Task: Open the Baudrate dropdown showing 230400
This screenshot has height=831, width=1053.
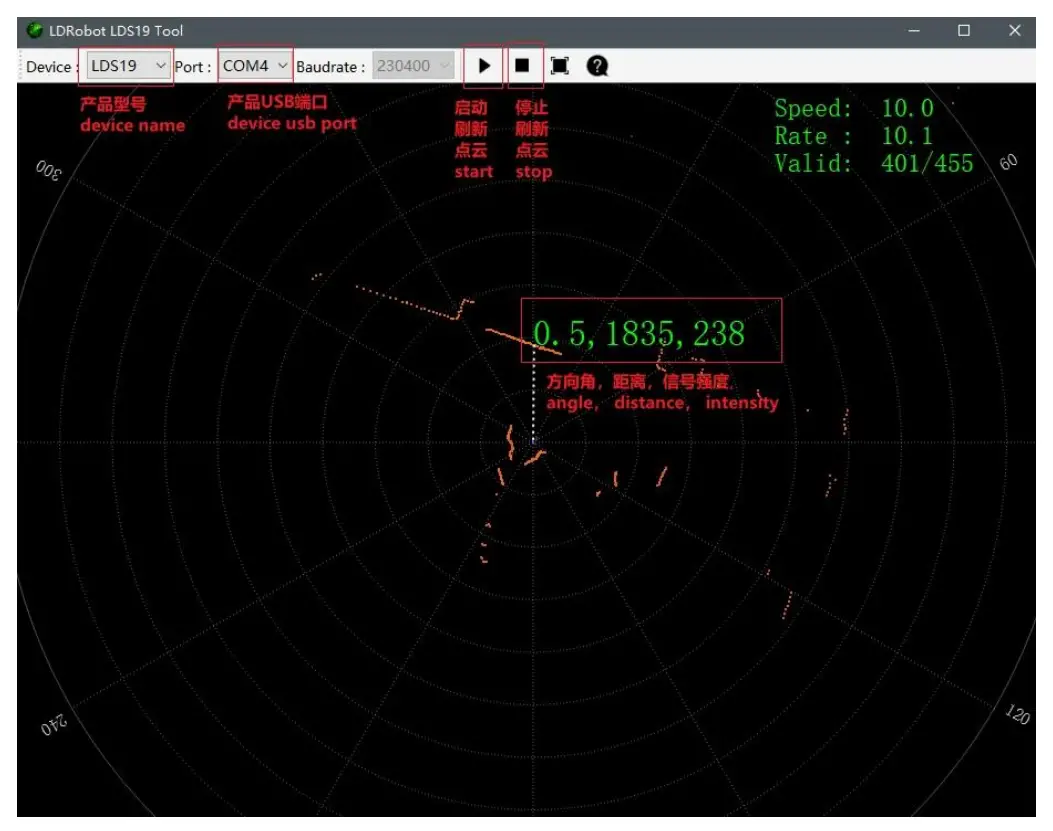Action: [415, 66]
